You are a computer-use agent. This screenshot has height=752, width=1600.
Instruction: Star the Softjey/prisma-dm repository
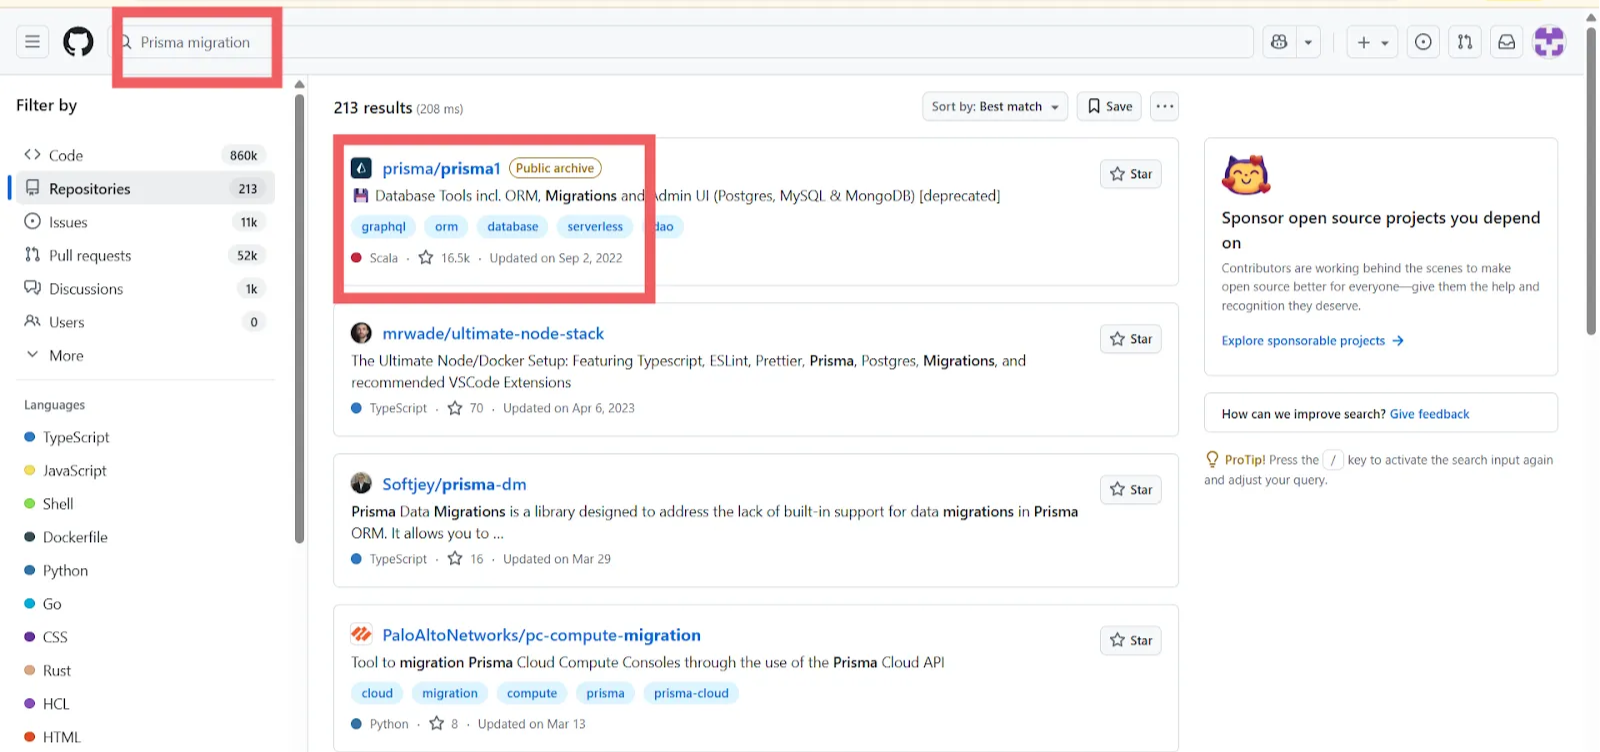pos(1131,490)
